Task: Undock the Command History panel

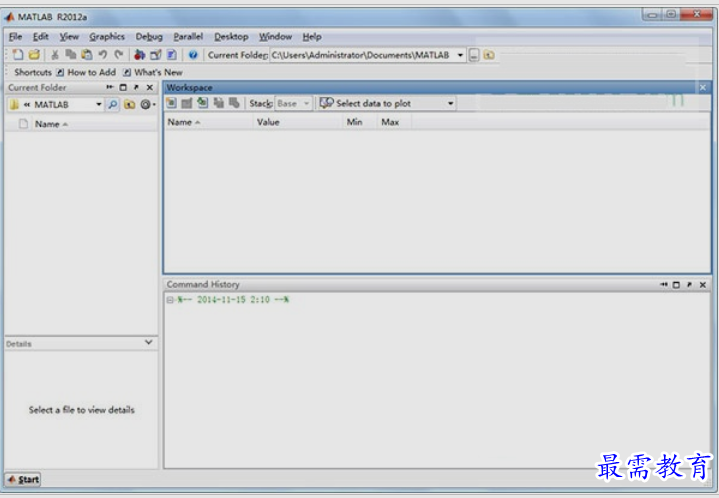Action: [x=689, y=285]
